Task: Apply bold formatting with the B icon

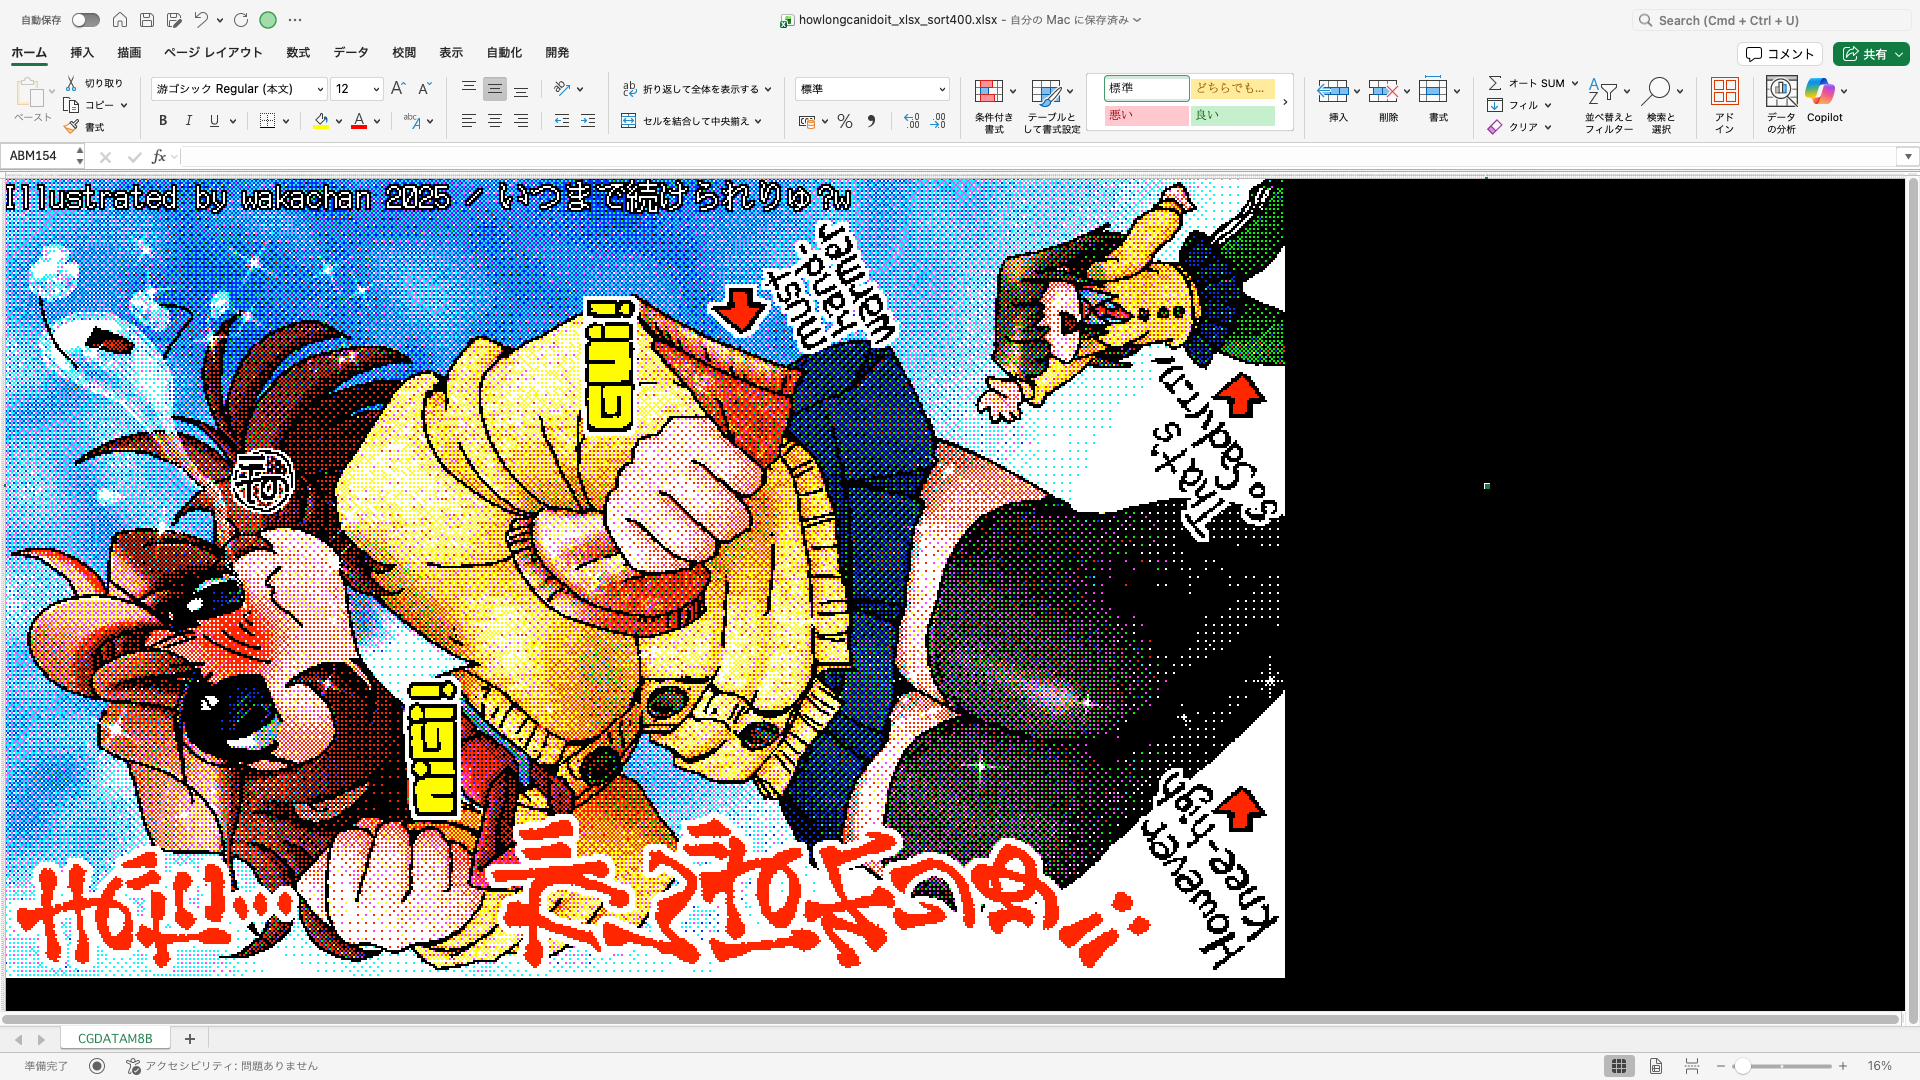Action: click(x=162, y=120)
